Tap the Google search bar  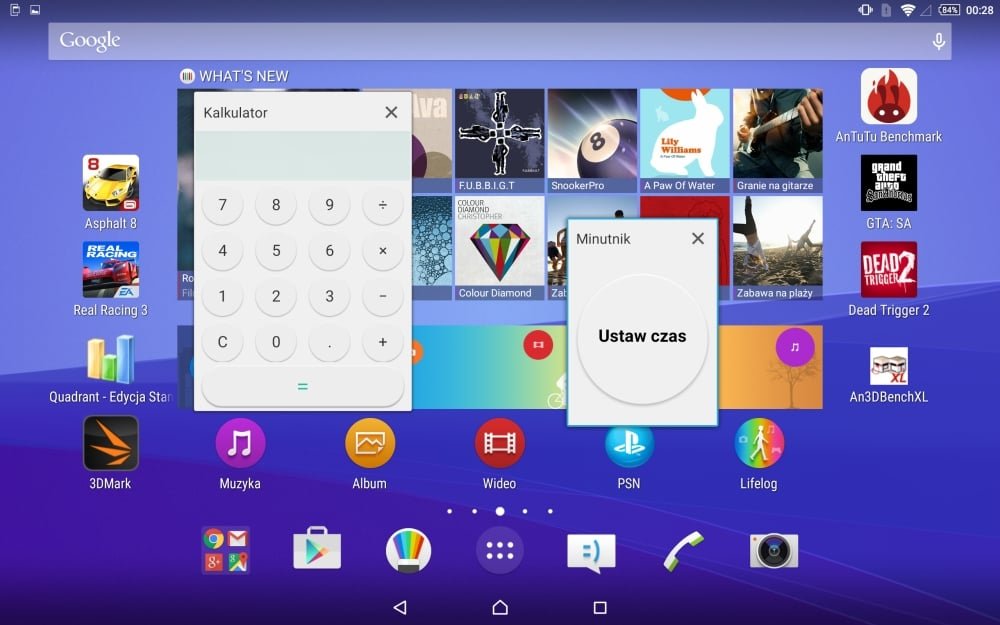click(x=500, y=41)
